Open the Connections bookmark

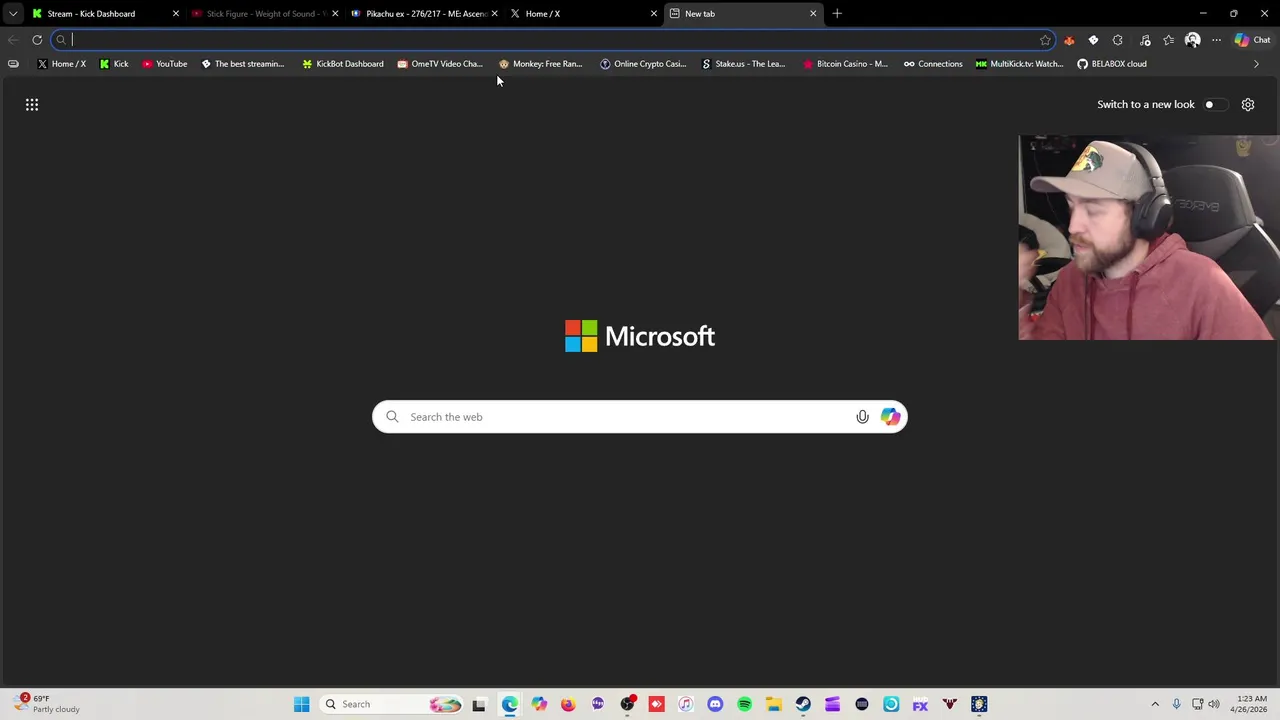coord(933,64)
